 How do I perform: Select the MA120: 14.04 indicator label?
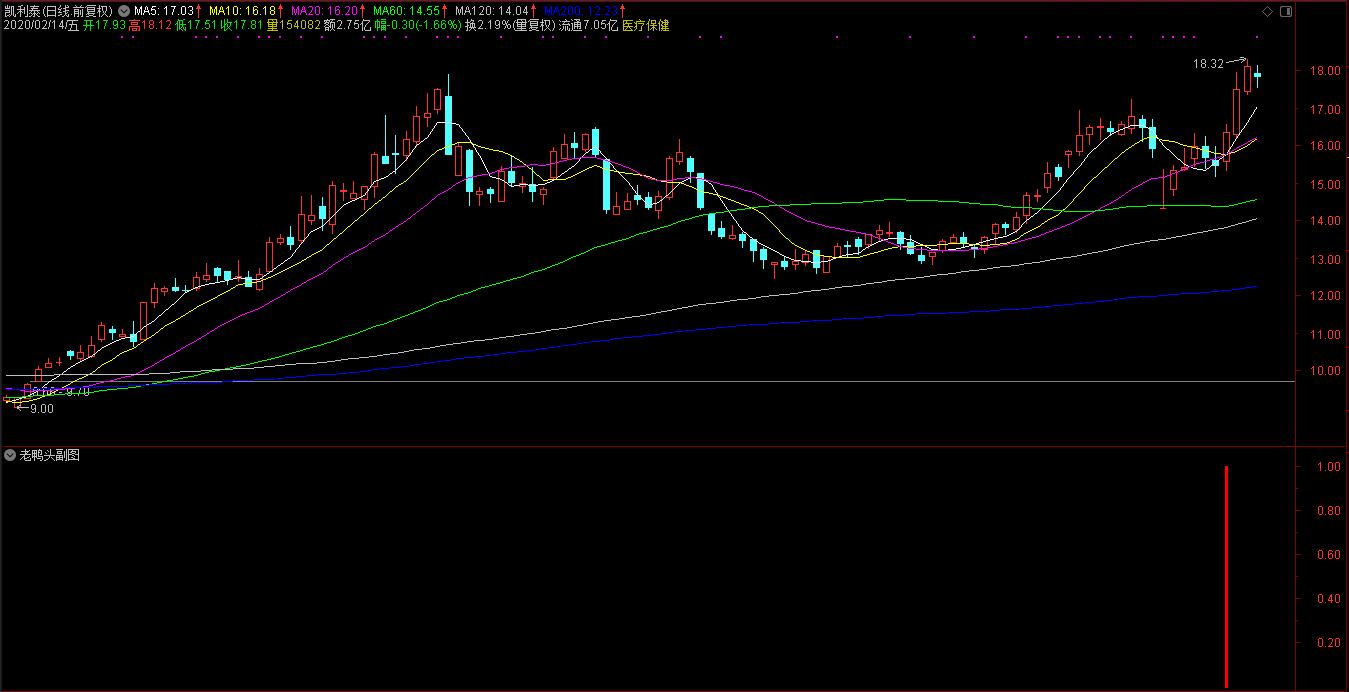pyautogui.click(x=491, y=11)
